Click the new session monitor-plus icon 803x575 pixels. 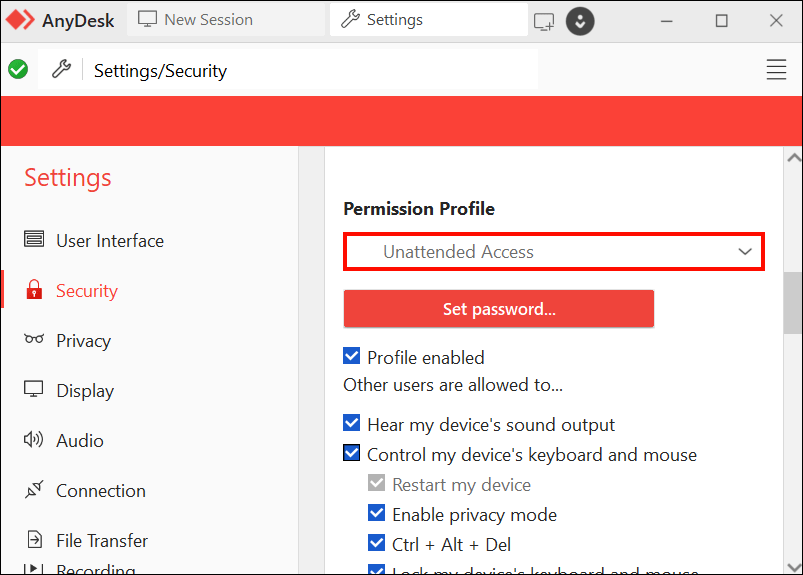point(544,21)
